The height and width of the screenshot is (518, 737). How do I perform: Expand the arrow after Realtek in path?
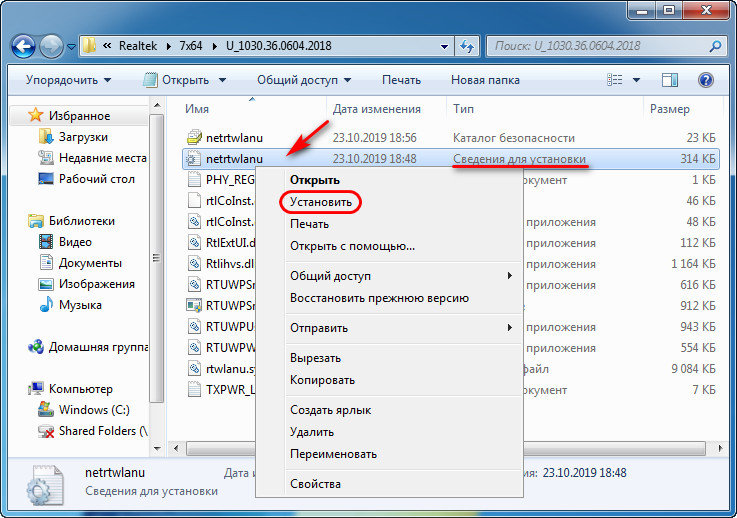[168, 46]
